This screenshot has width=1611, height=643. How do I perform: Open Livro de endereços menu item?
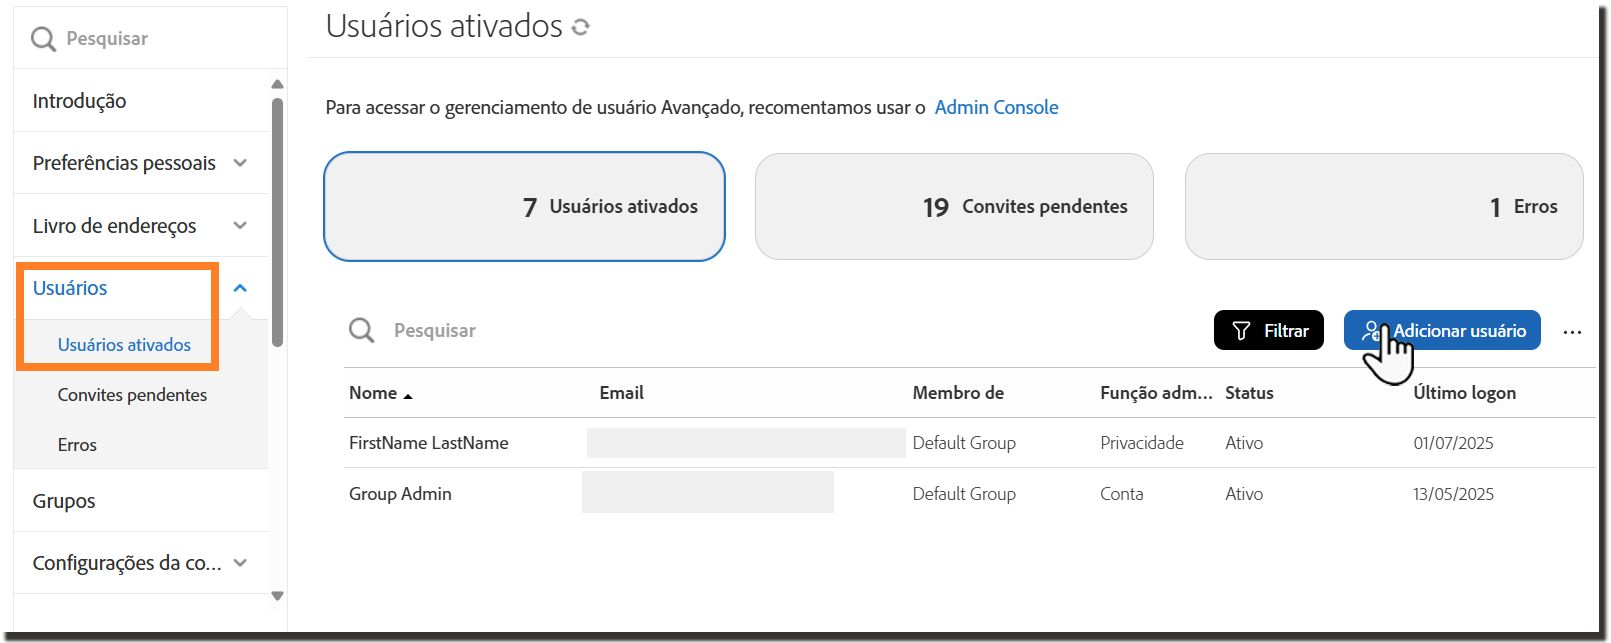pos(114,226)
